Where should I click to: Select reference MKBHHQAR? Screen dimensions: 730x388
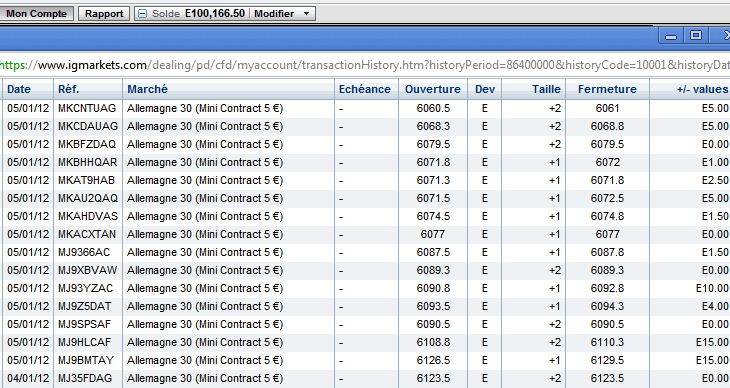88,162
